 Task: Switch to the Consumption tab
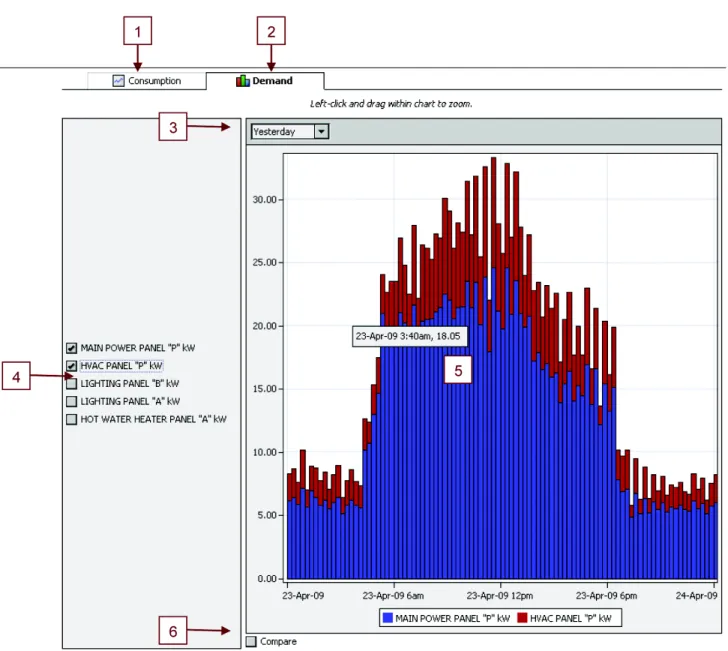(147, 81)
